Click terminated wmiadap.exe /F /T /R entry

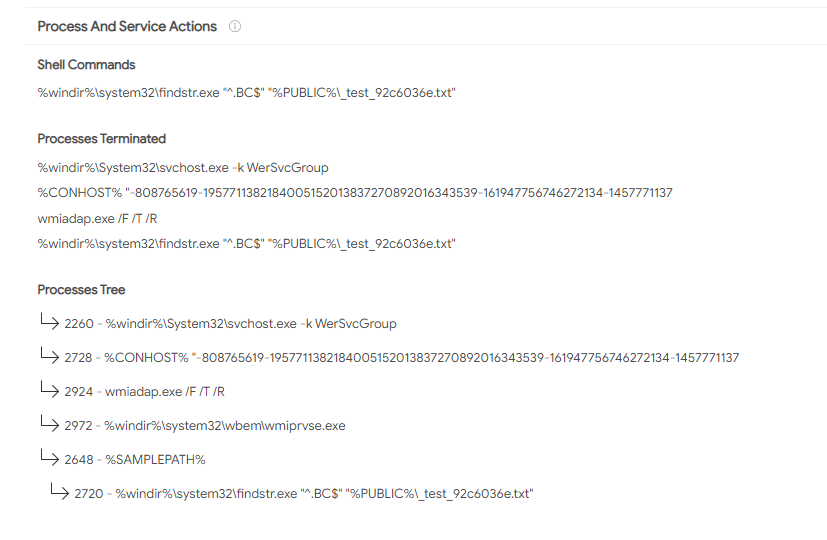click(x=98, y=218)
